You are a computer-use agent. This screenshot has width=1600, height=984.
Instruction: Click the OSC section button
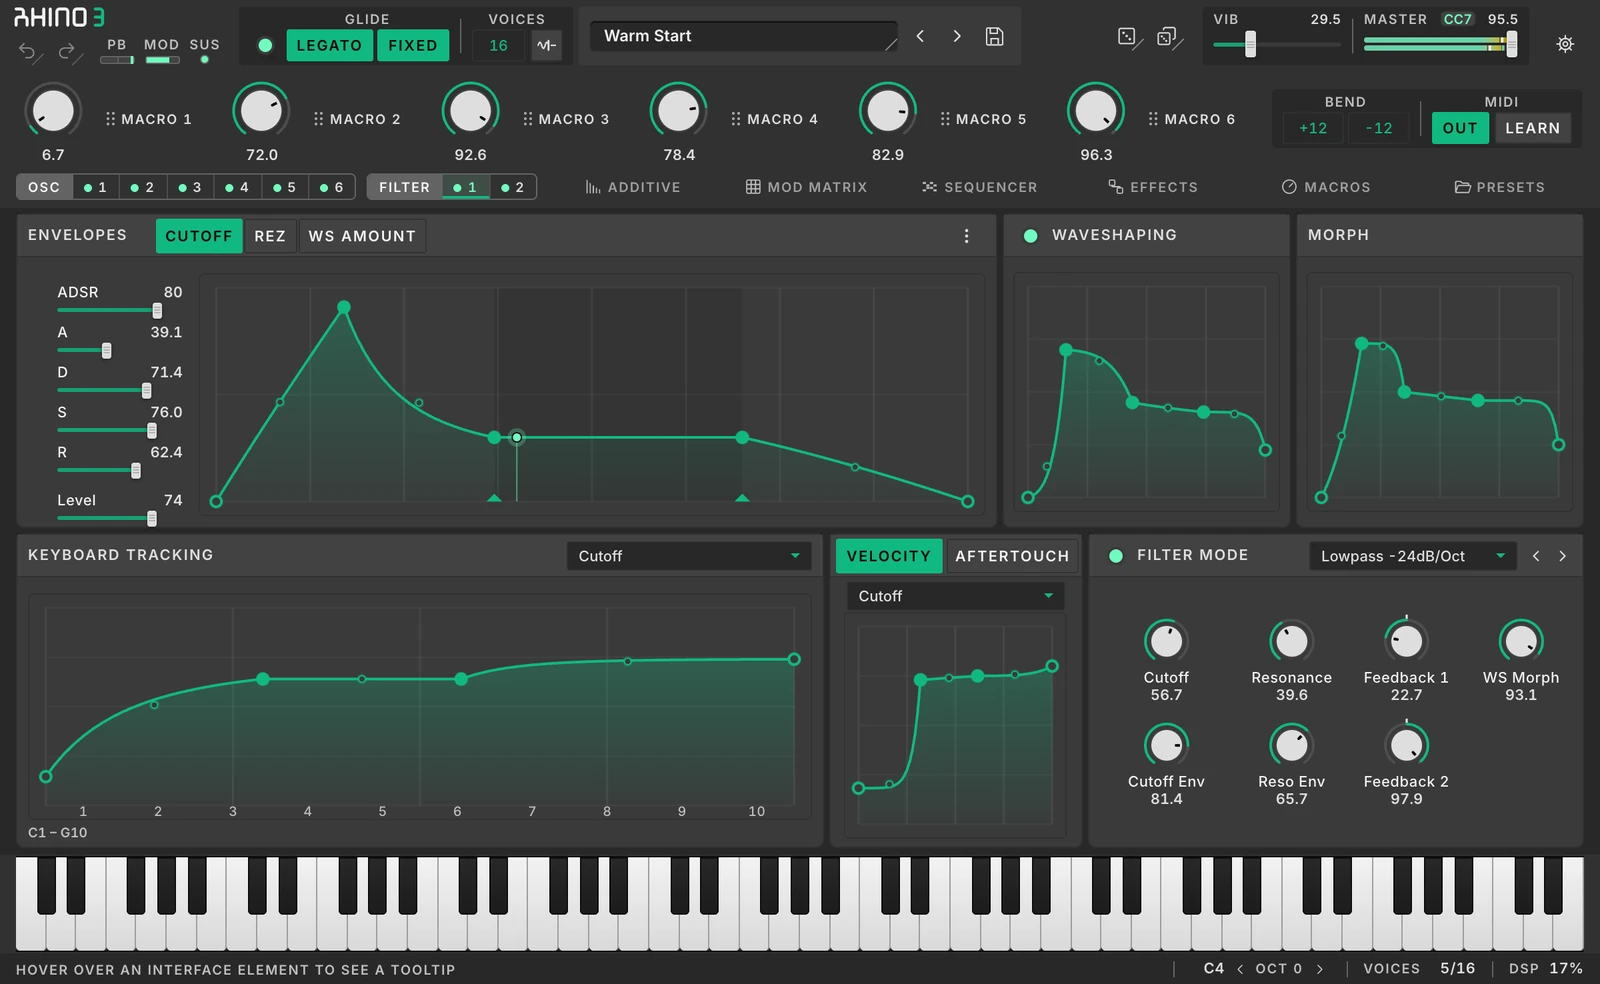pyautogui.click(x=44, y=187)
